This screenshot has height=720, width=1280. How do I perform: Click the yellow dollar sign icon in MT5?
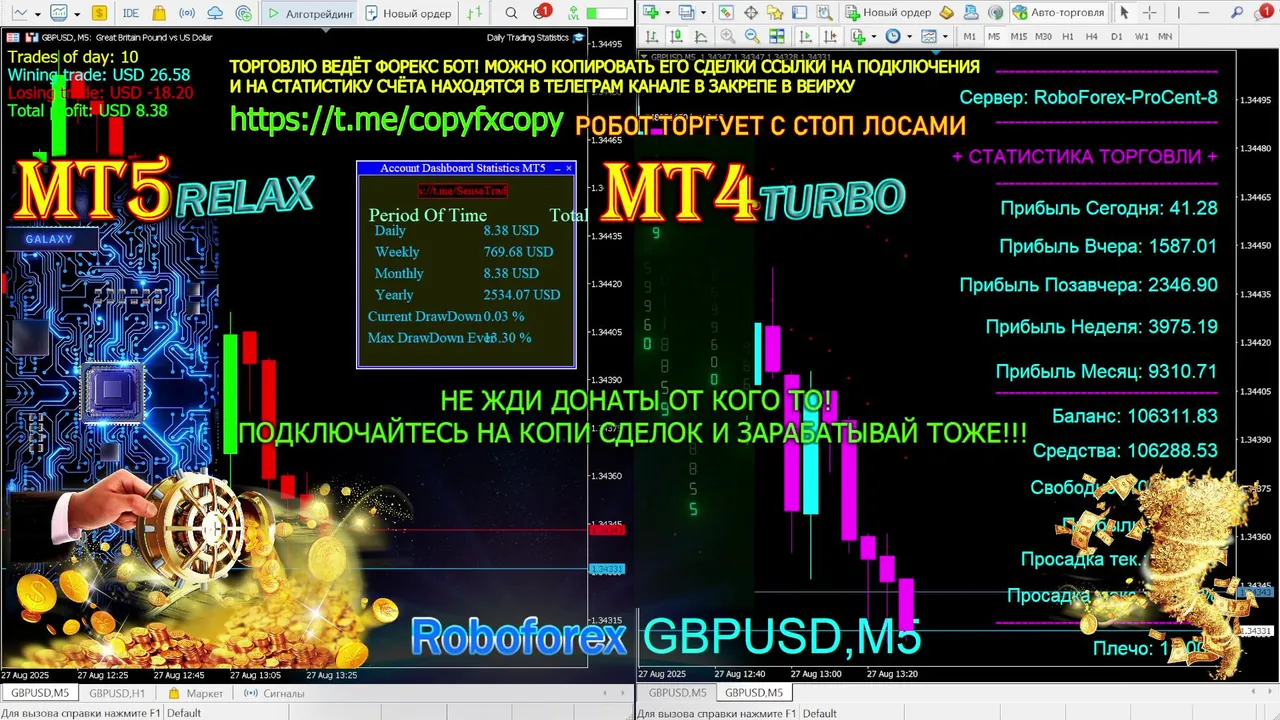pos(99,13)
